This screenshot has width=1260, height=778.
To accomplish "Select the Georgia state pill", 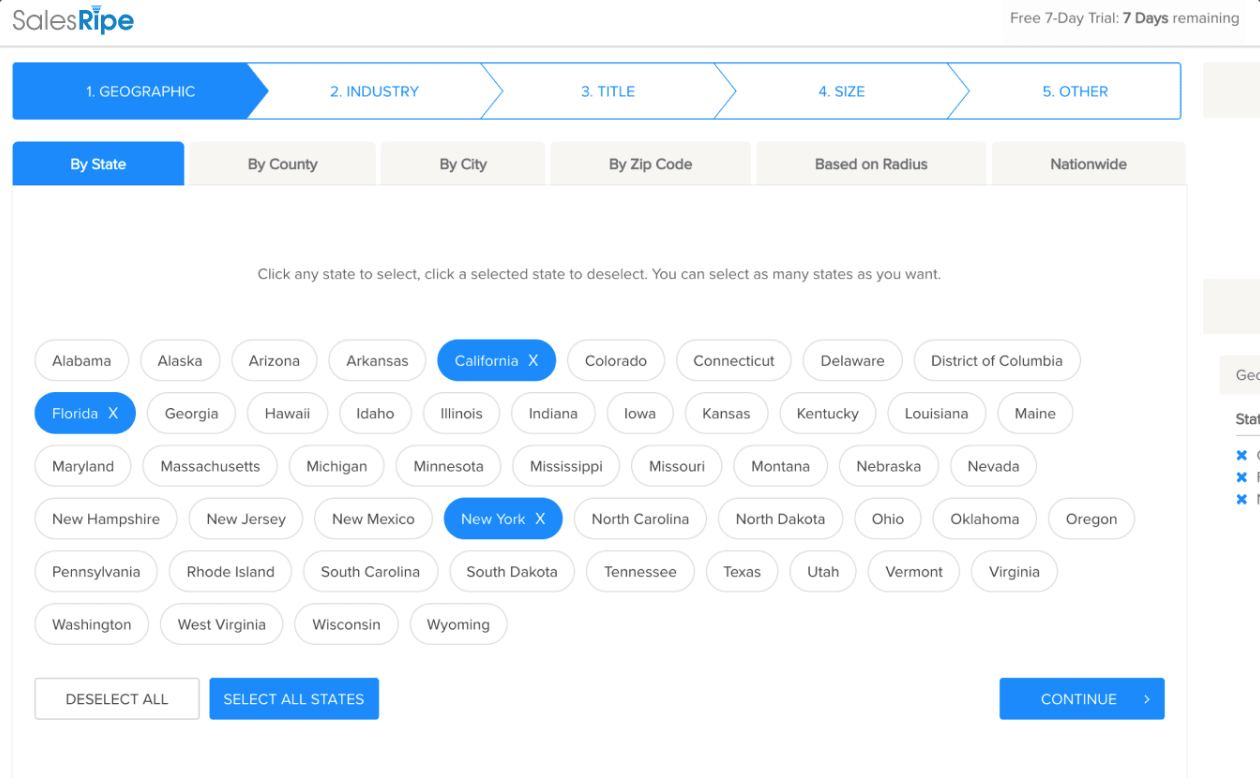I will coord(191,414).
